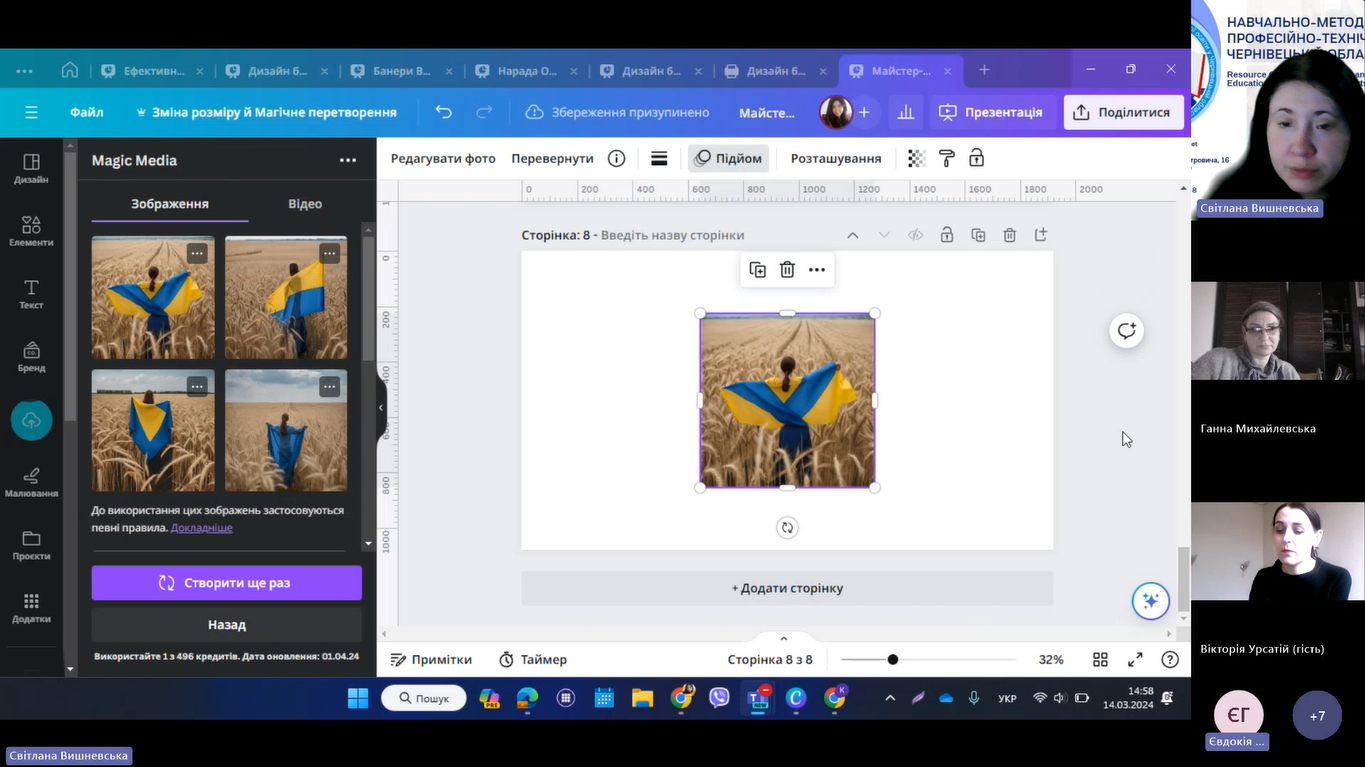Toggle grid view in the bottom bar

pos(1100,660)
